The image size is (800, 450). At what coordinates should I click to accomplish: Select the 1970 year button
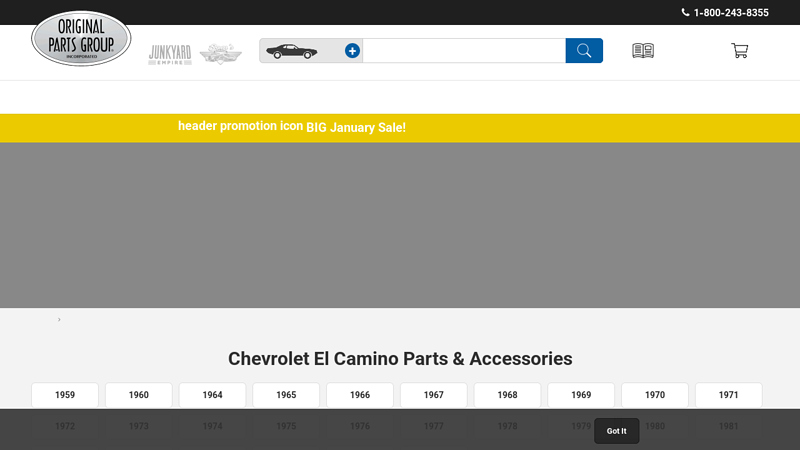click(655, 395)
